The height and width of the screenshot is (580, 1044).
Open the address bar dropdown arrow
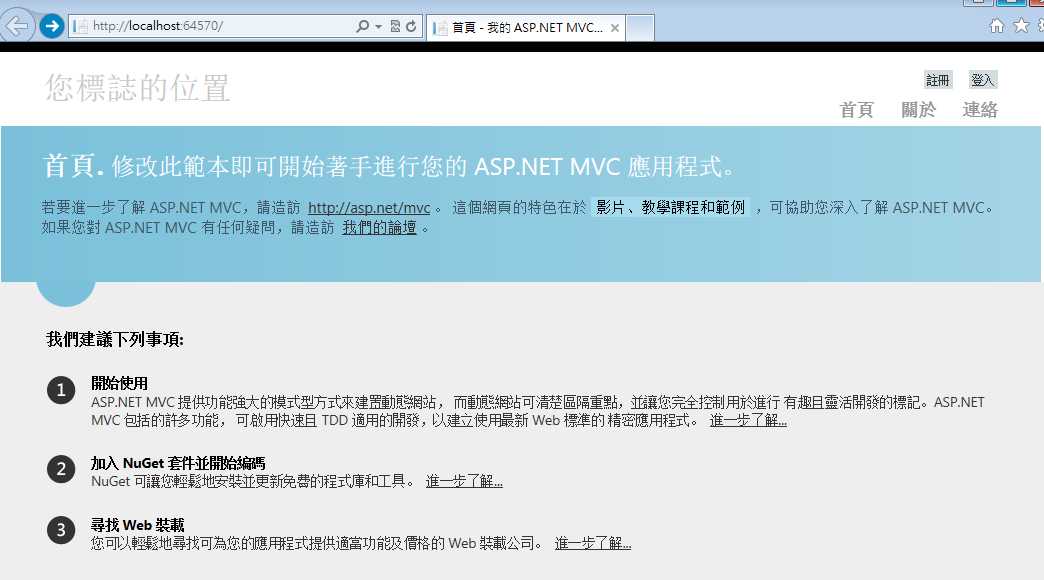[x=378, y=27]
